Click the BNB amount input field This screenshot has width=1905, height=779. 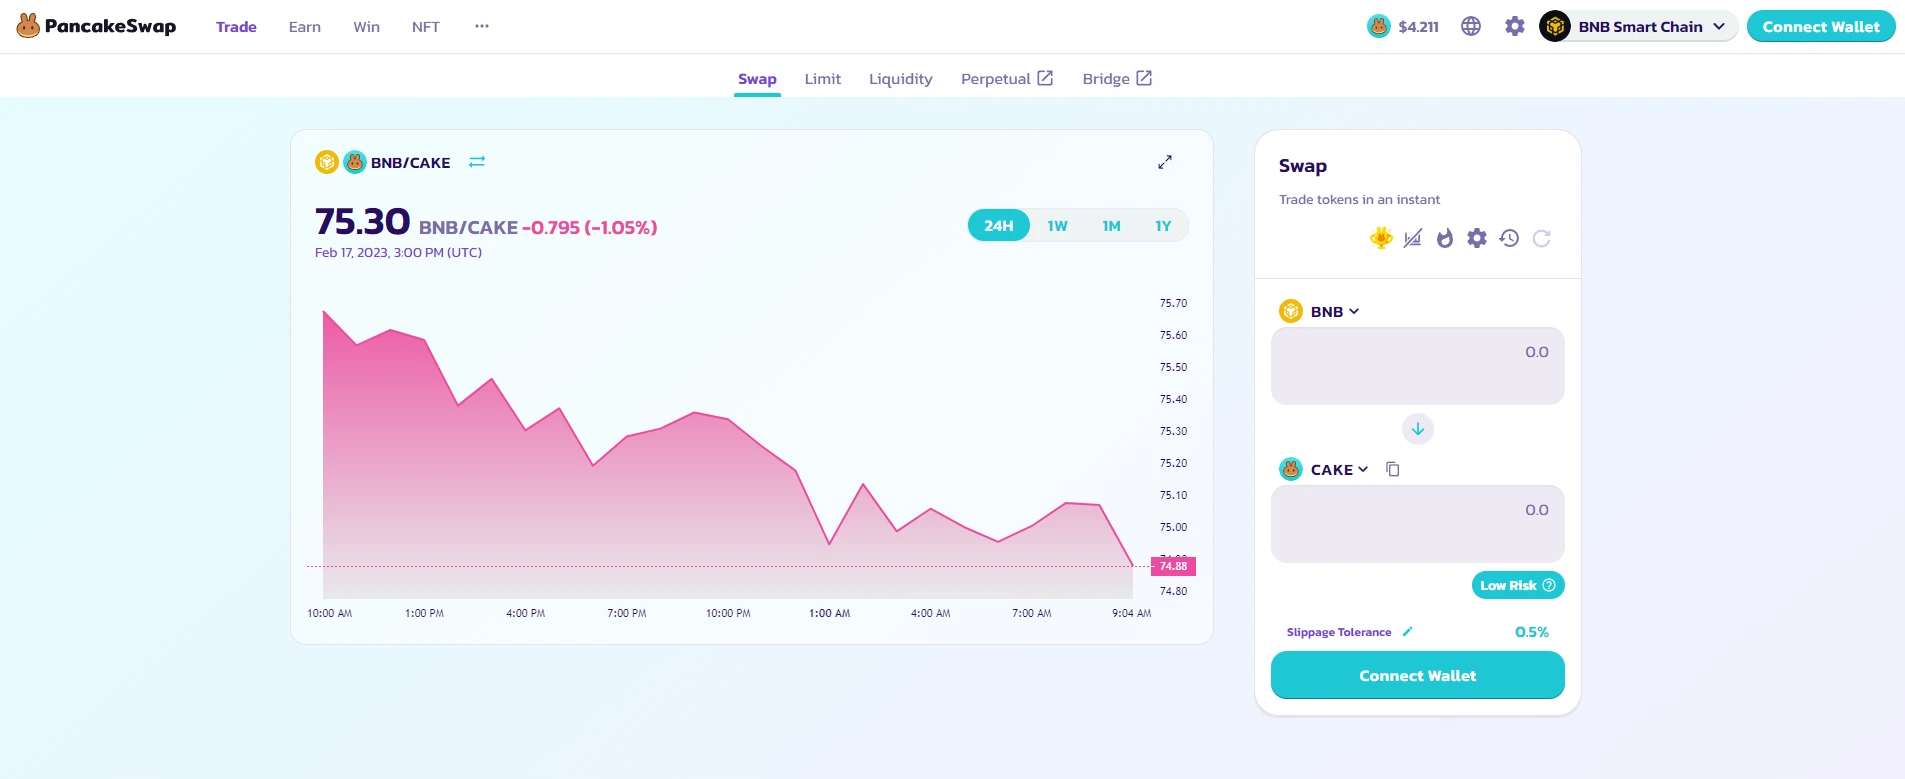[x=1418, y=366]
